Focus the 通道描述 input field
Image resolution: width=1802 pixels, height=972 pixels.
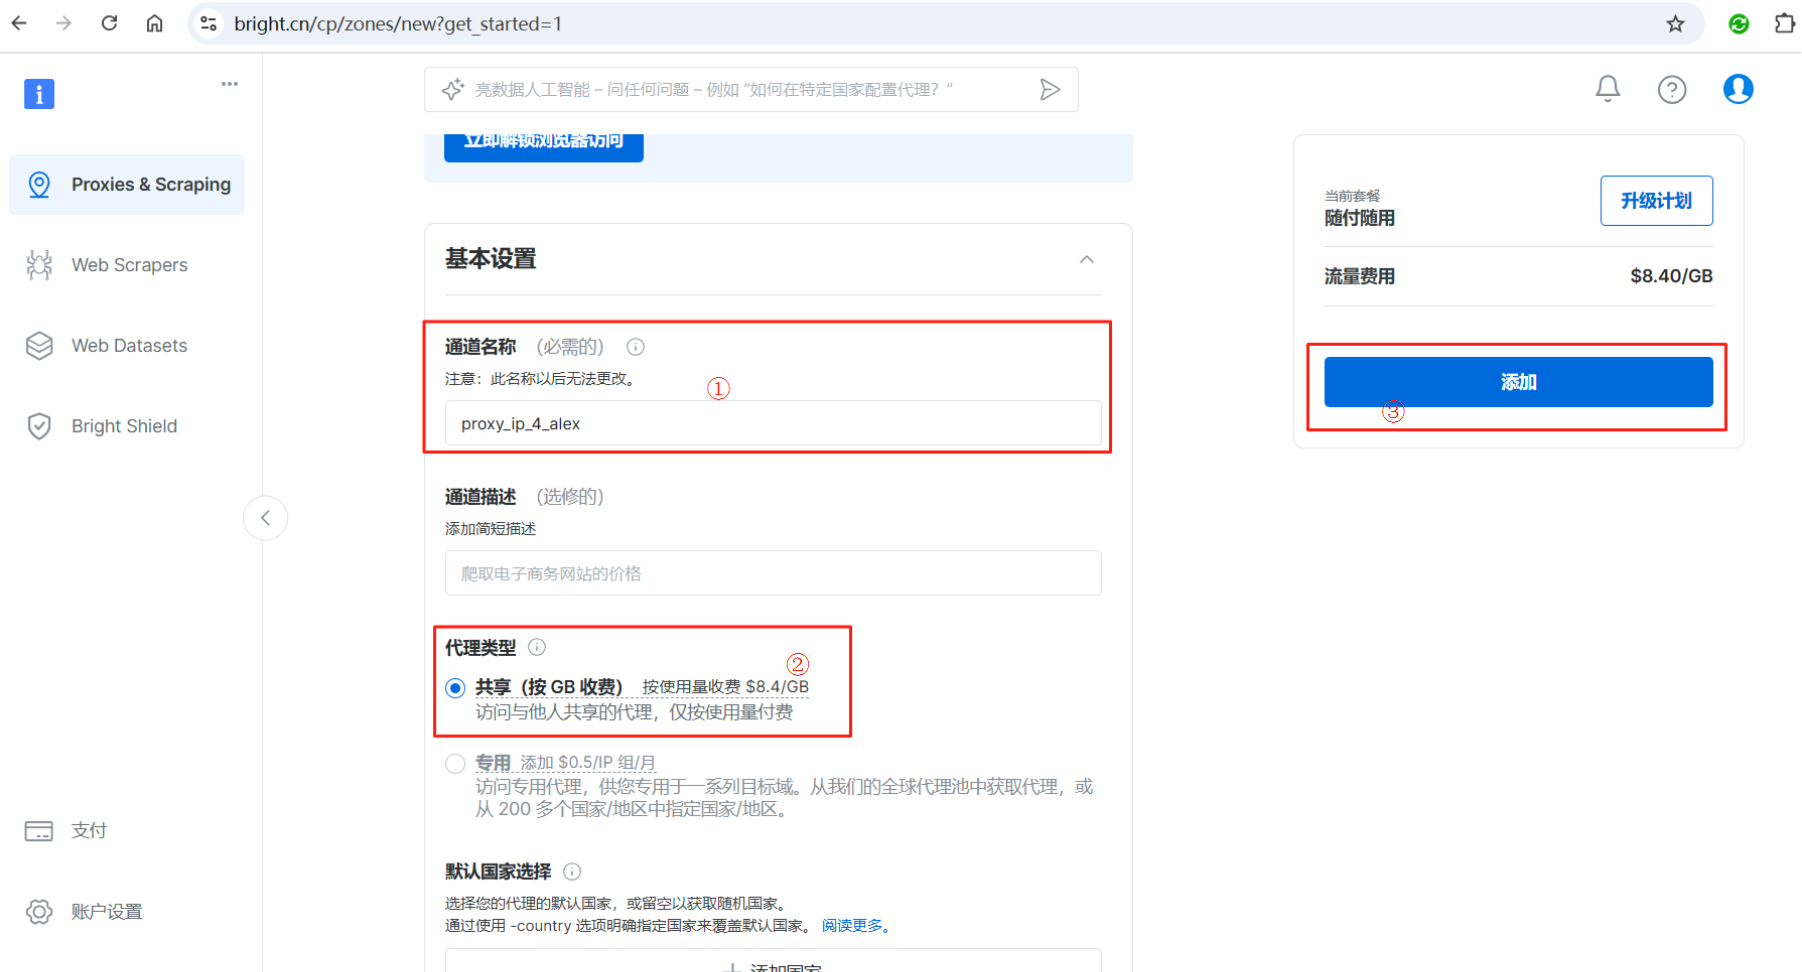(x=773, y=573)
